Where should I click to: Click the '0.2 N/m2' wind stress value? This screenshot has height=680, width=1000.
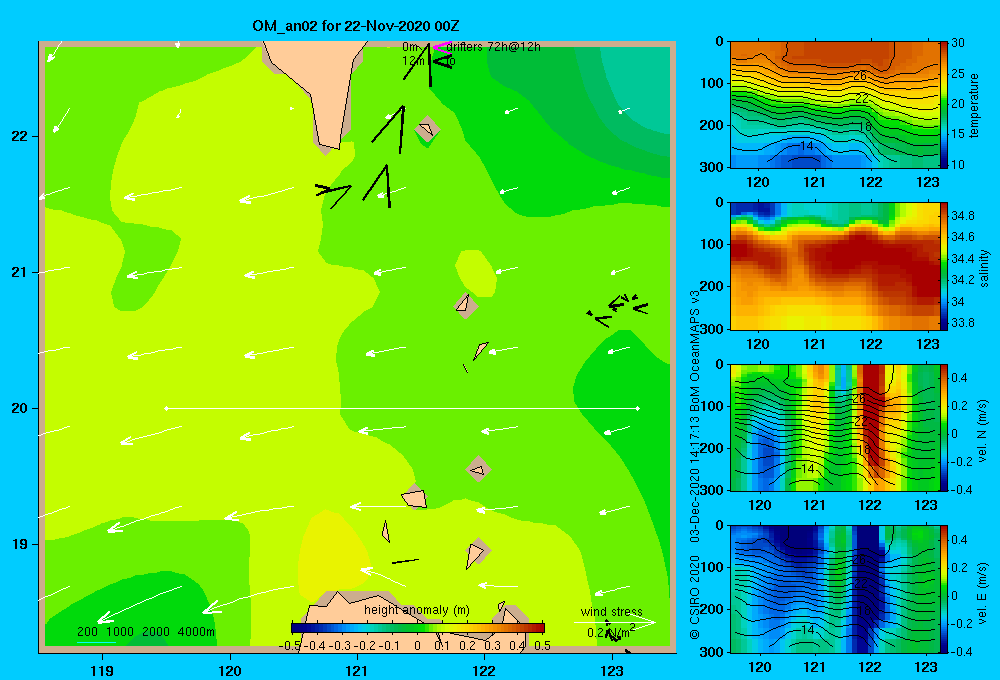[611, 632]
